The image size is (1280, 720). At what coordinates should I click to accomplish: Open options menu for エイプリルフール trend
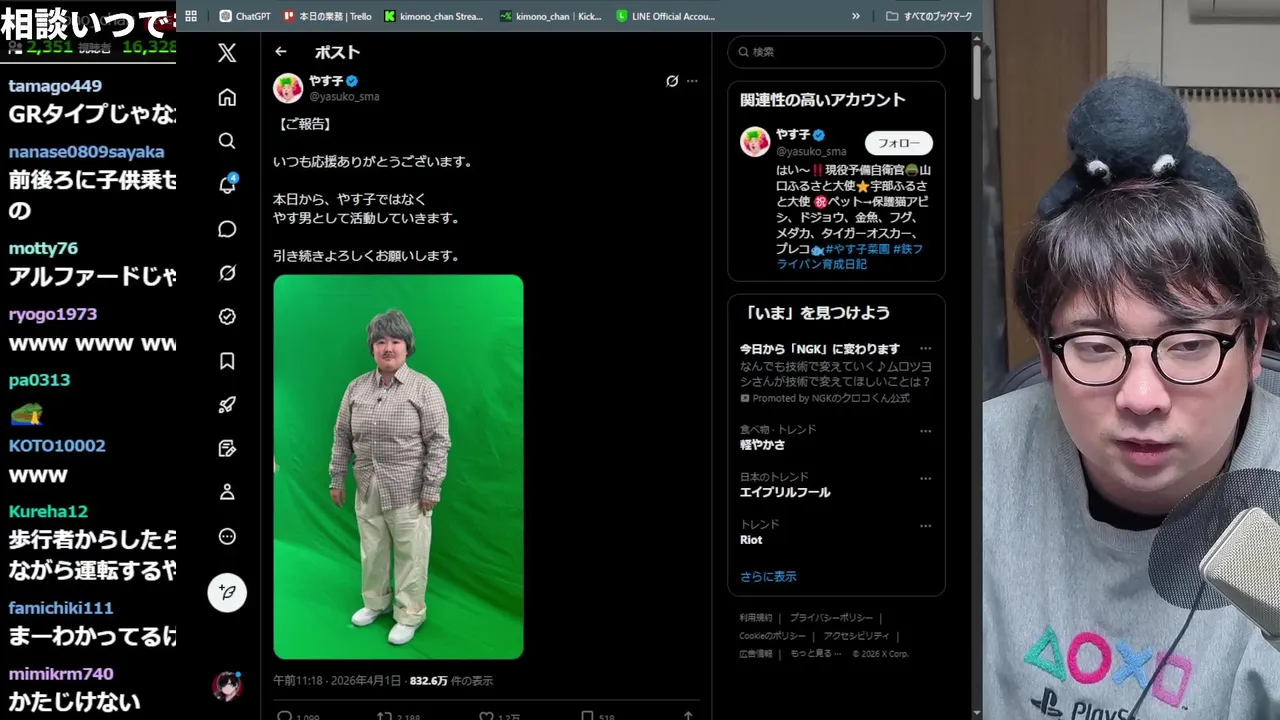coord(925,478)
